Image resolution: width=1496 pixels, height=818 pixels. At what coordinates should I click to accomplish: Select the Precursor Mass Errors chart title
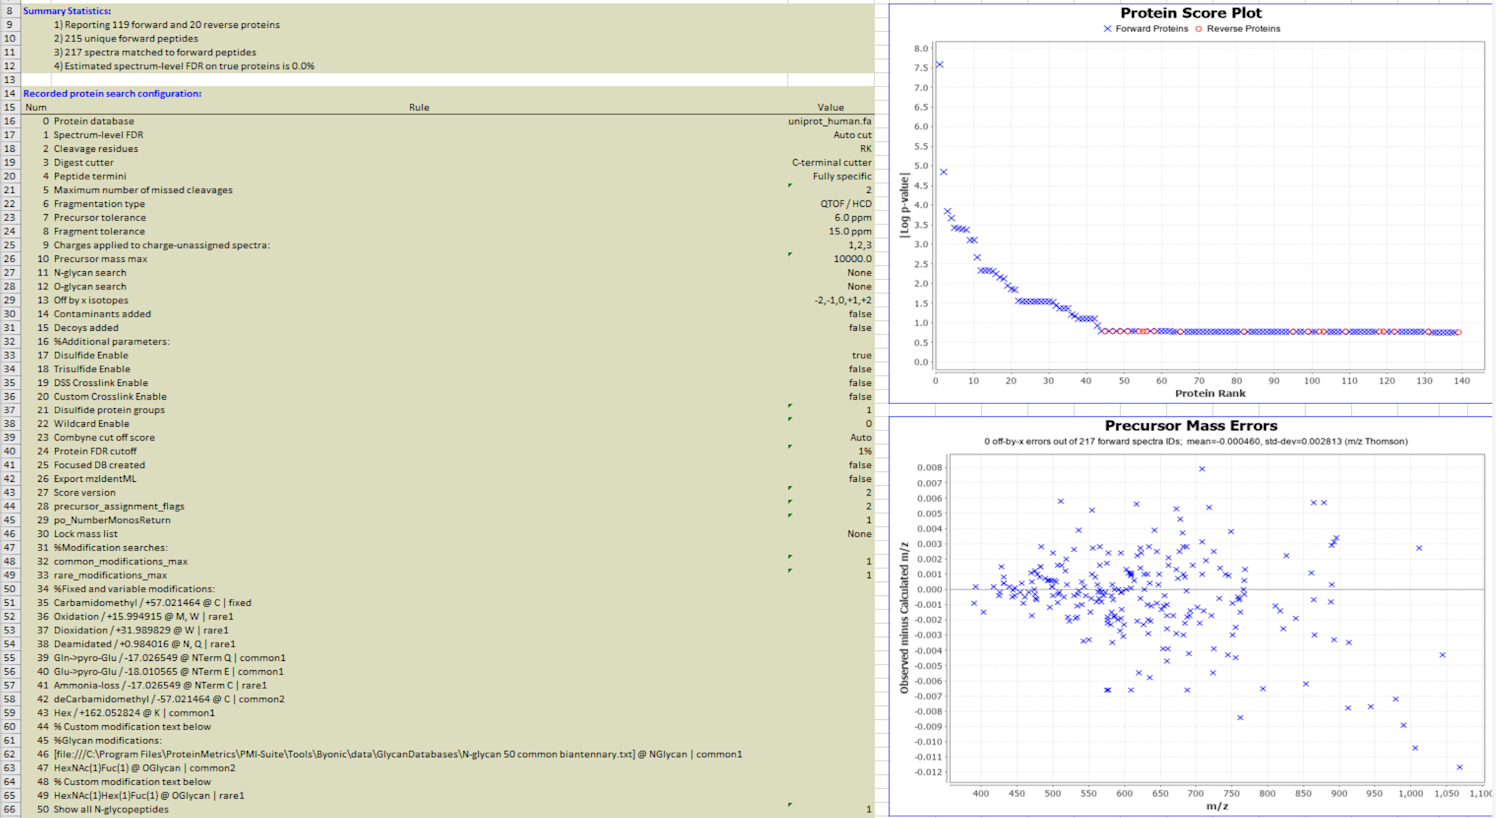1190,426
